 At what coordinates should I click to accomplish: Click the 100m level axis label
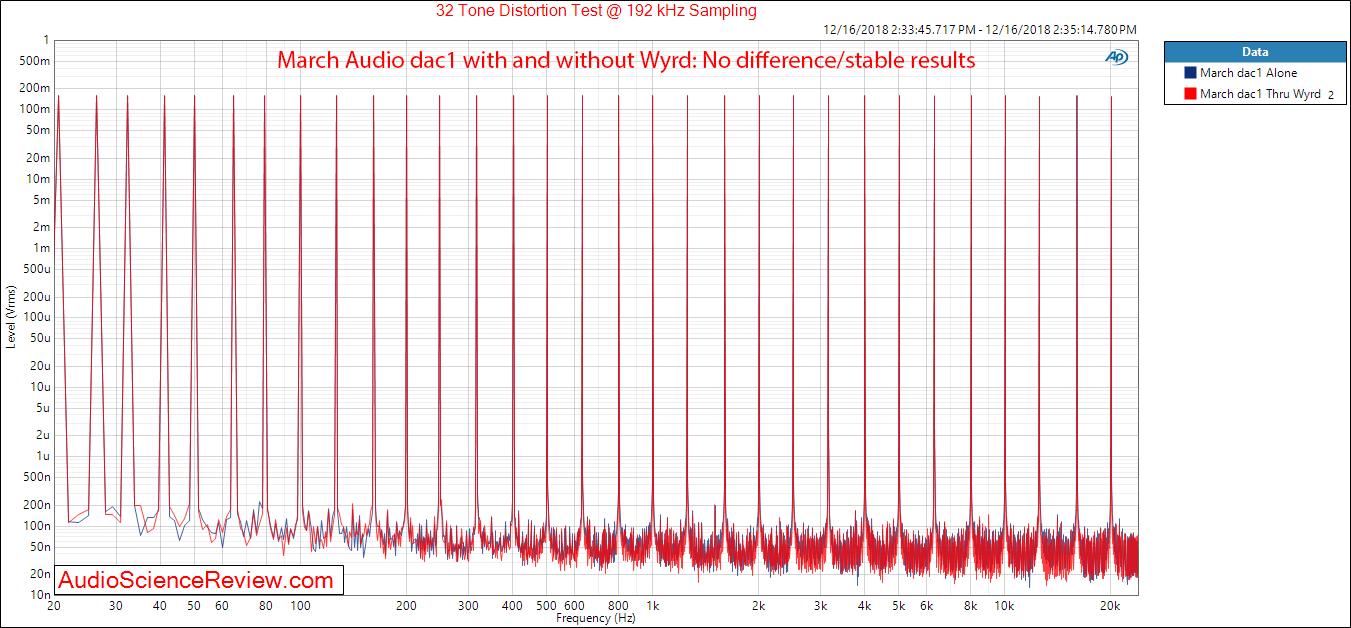36,109
